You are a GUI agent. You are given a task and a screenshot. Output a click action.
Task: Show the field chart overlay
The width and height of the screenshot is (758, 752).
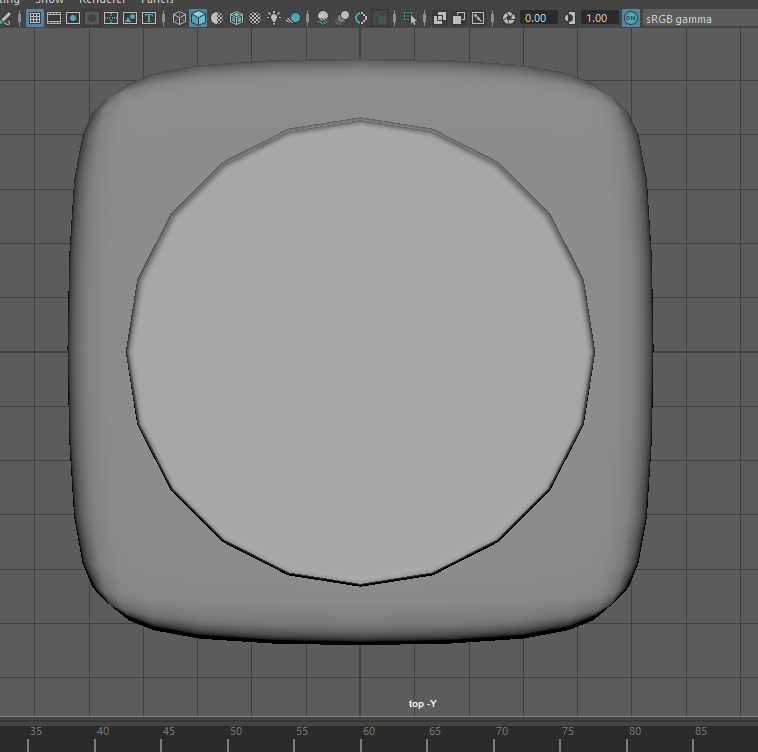point(111,18)
